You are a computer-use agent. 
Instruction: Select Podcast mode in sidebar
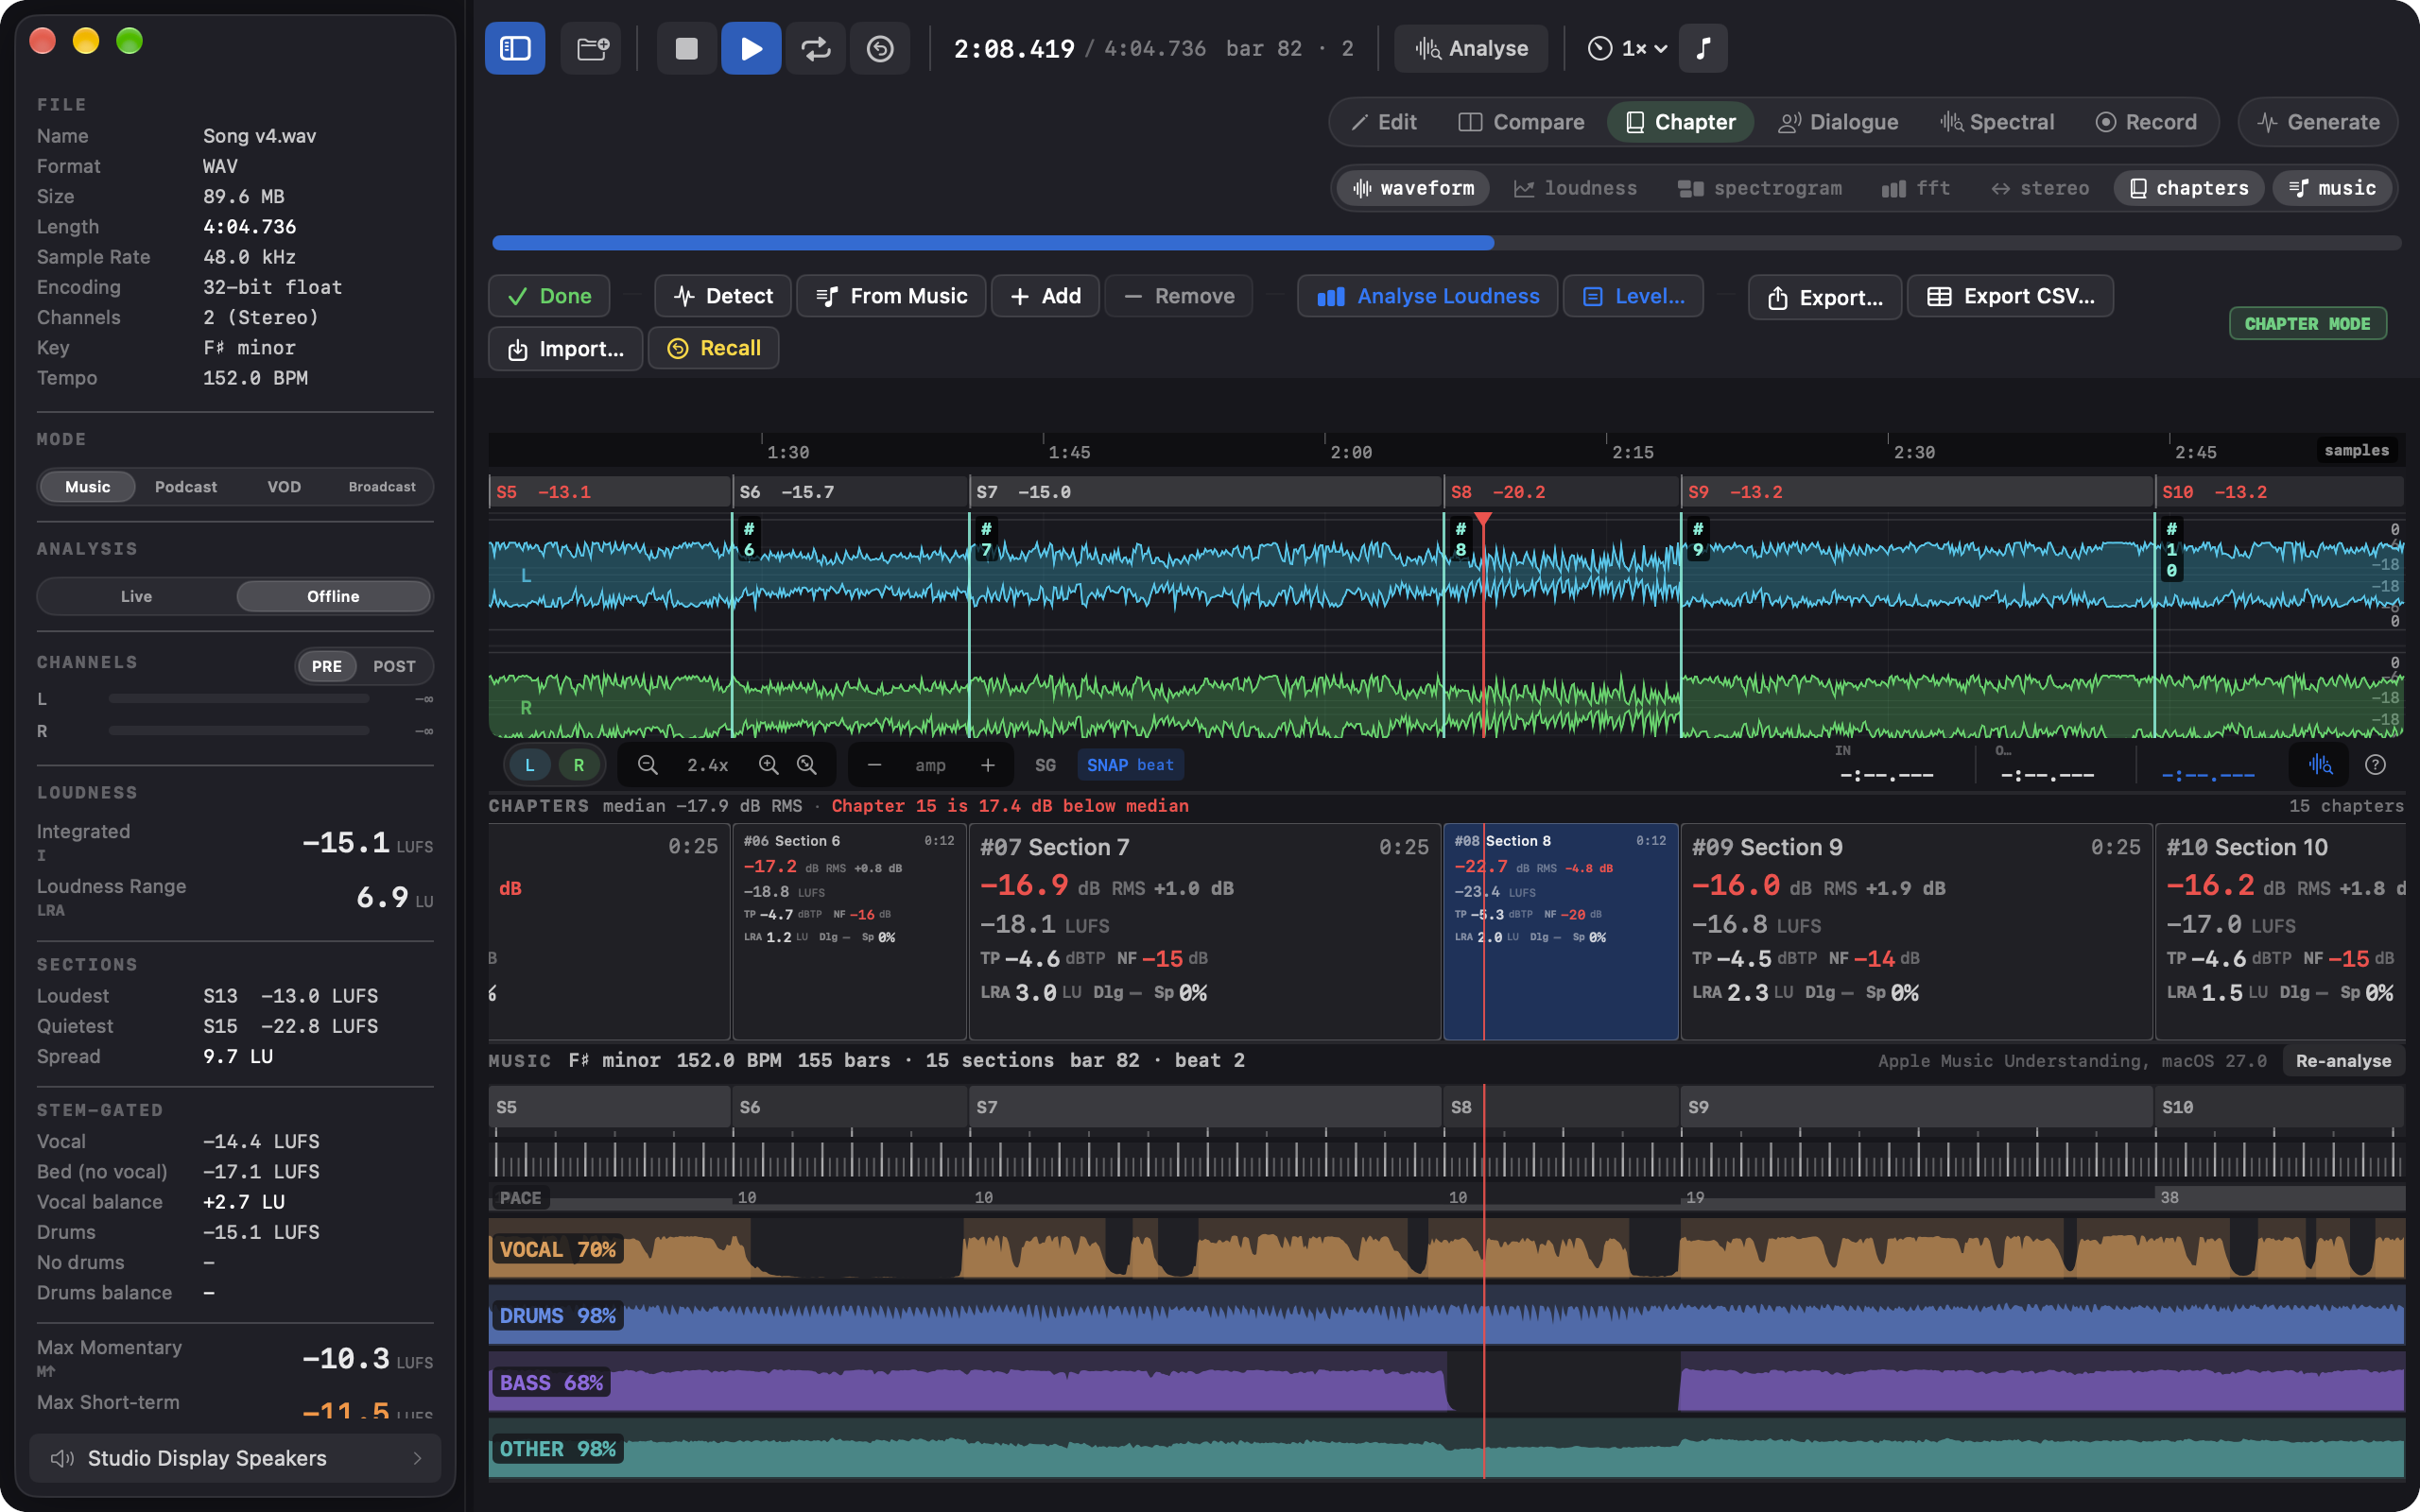(x=186, y=487)
